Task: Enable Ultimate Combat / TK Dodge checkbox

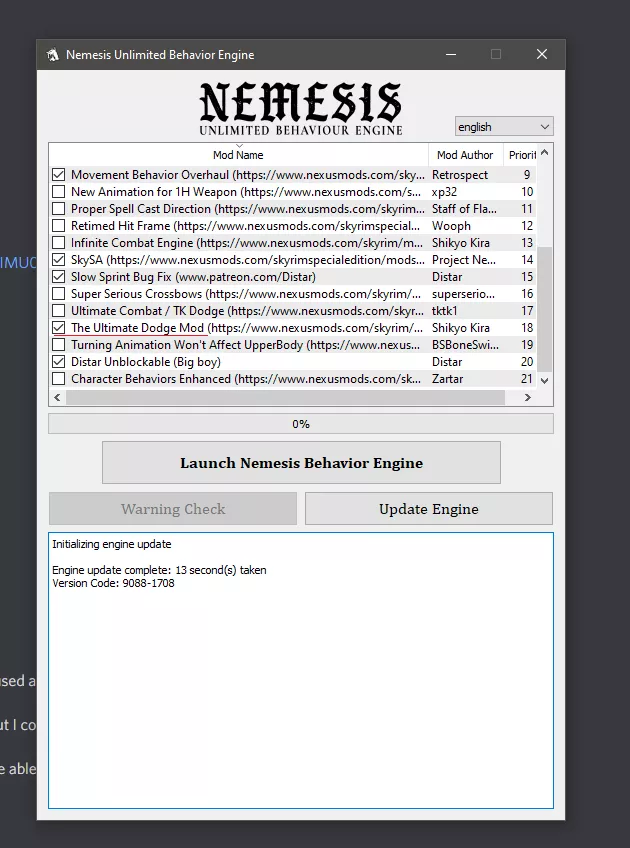Action: click(x=58, y=311)
